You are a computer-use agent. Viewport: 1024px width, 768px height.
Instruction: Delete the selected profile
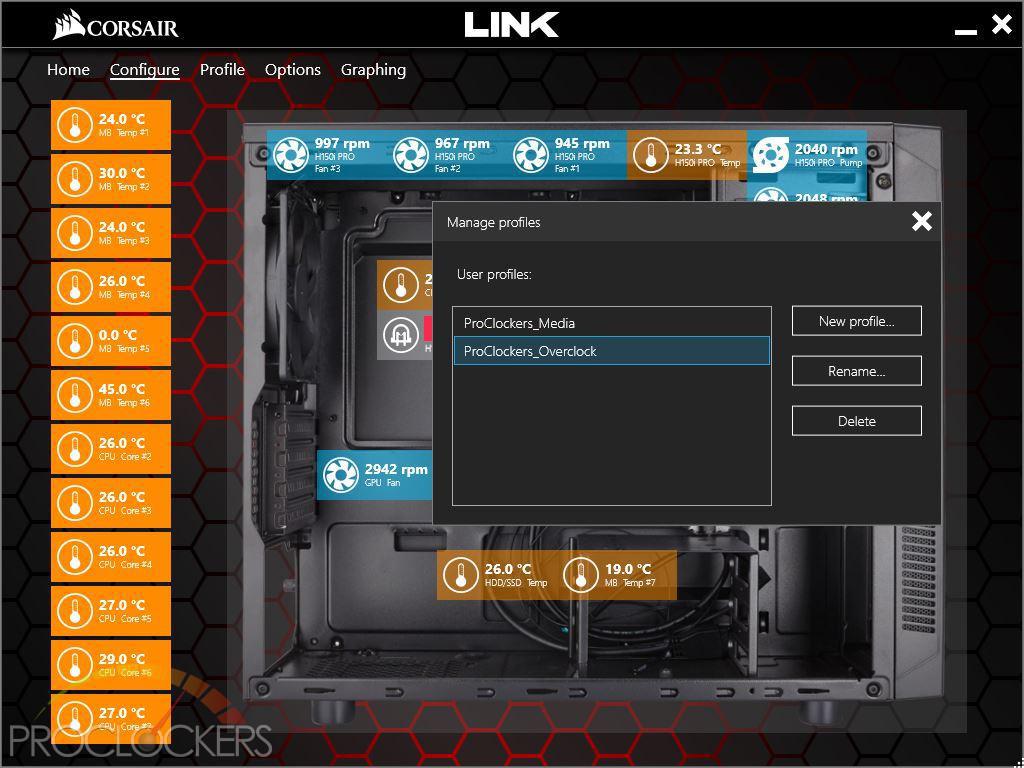click(857, 421)
